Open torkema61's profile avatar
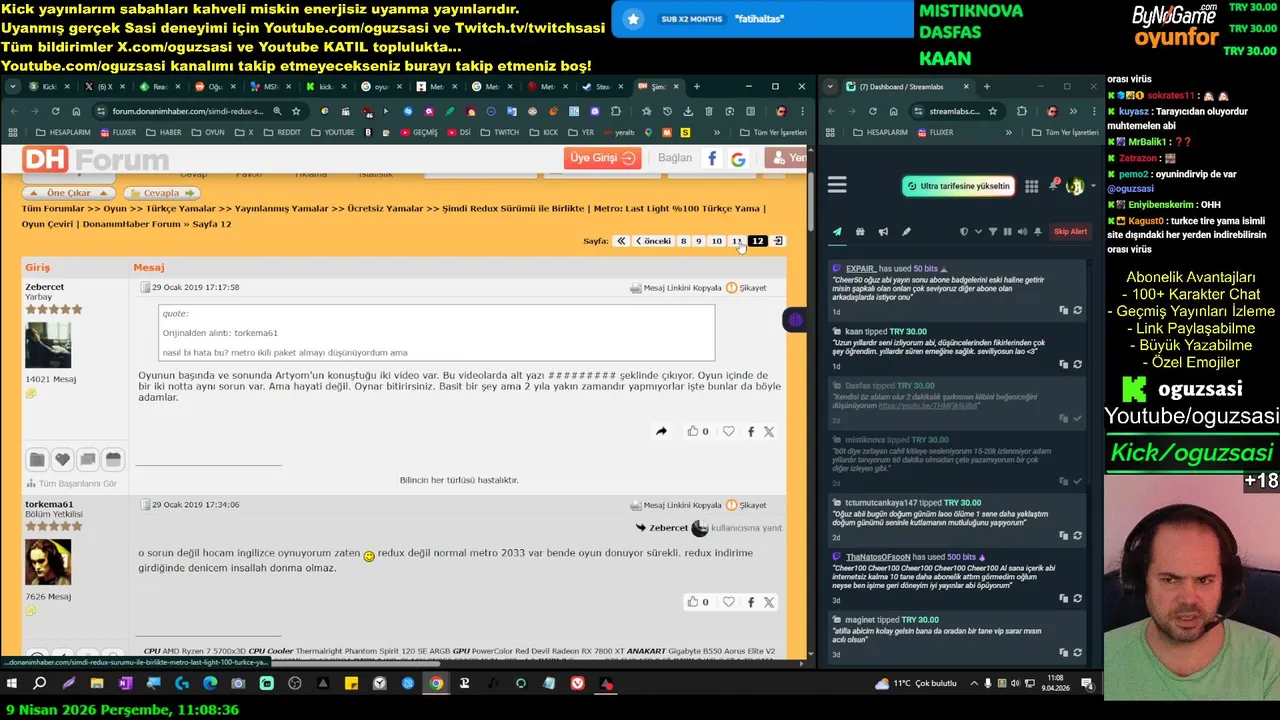1280x720 pixels. click(48, 563)
